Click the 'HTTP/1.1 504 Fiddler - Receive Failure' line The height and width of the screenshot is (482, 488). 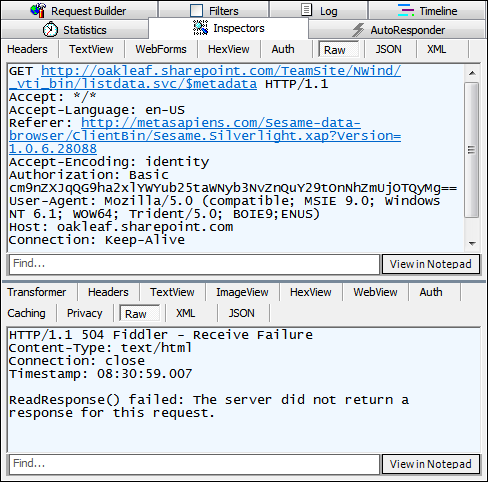[161, 335]
